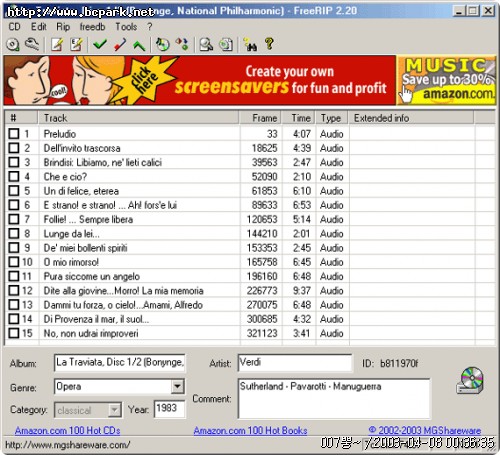Tick checkbox for track 6 E strano!
The image size is (500, 455).
[14, 205]
